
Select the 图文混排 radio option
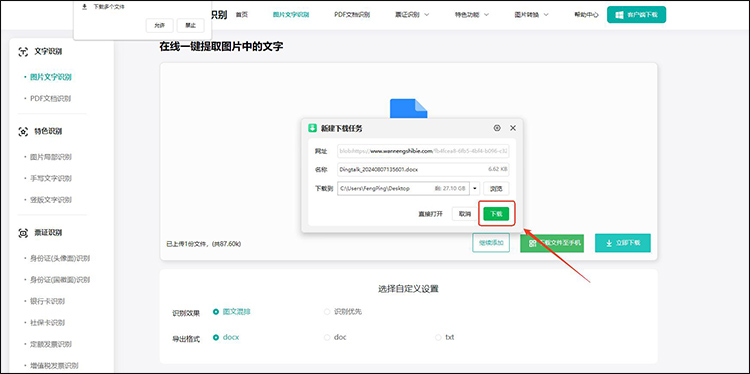coord(232,312)
